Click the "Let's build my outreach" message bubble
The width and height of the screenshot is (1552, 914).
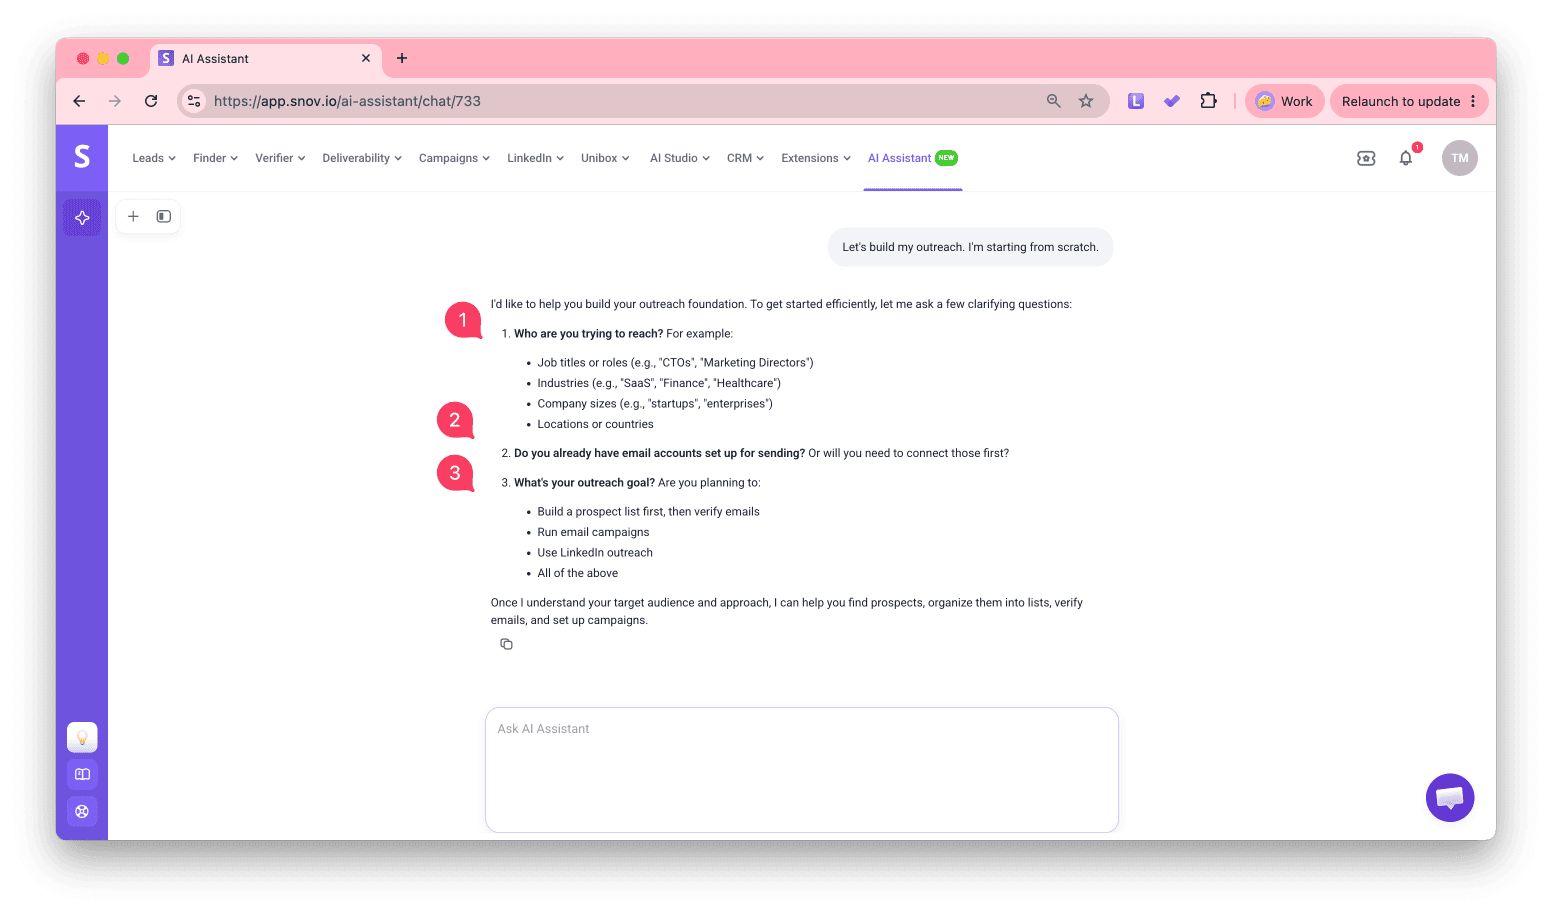point(970,247)
